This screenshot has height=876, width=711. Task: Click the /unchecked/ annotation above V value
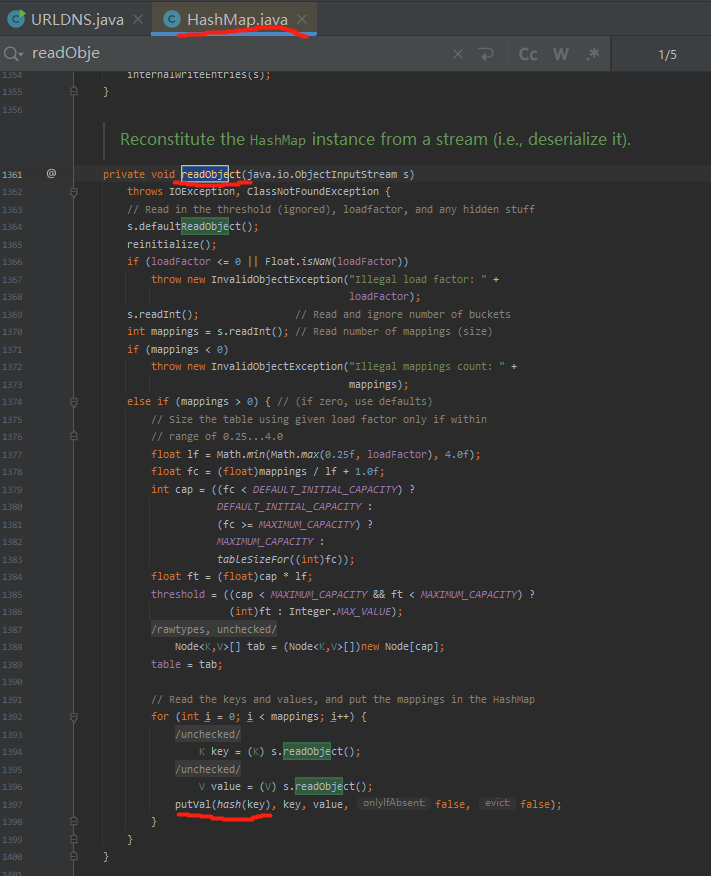point(208,769)
